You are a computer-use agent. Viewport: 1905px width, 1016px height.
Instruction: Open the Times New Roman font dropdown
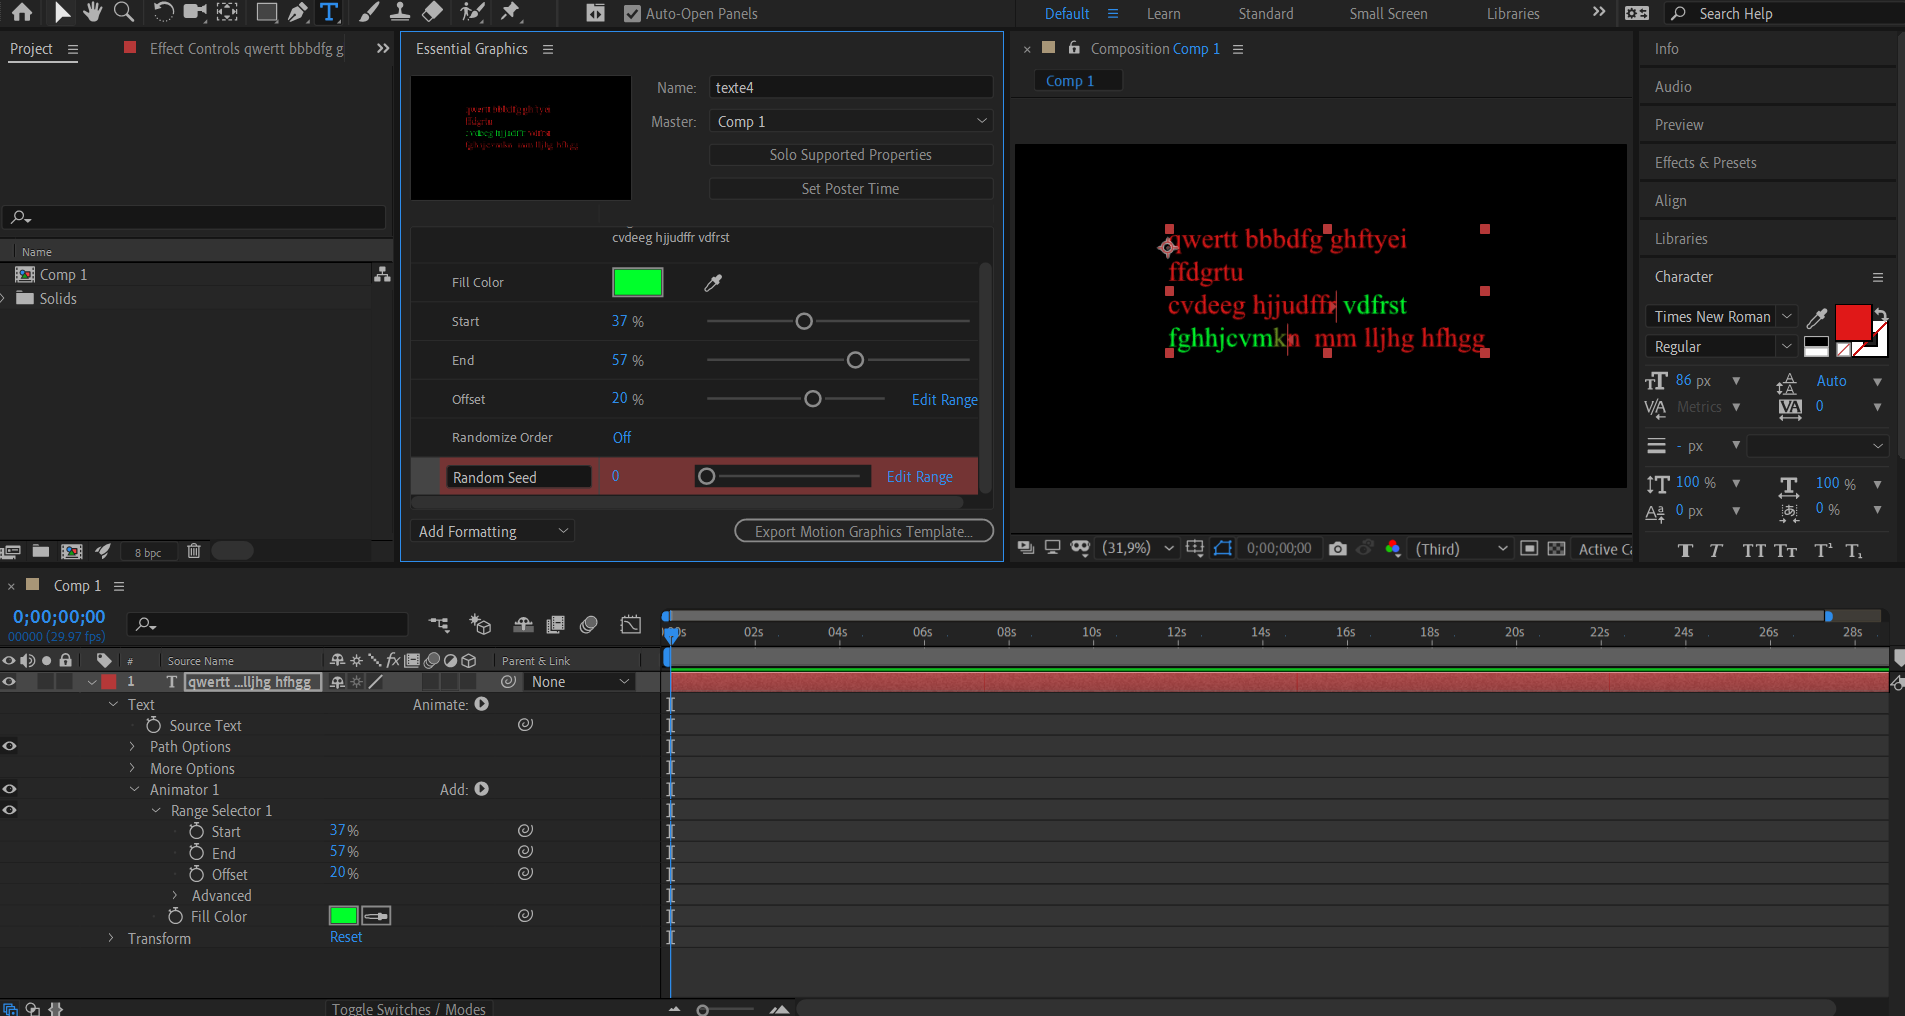click(x=1720, y=316)
